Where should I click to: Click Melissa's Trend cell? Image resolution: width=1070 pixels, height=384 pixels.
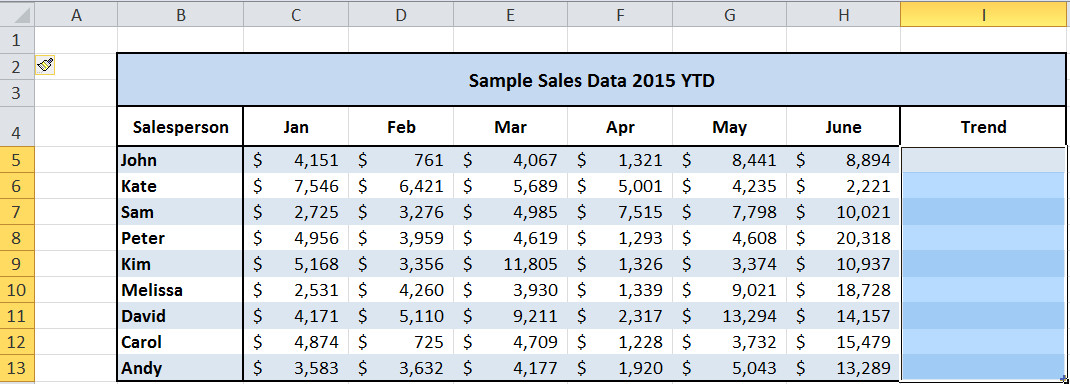[983, 291]
